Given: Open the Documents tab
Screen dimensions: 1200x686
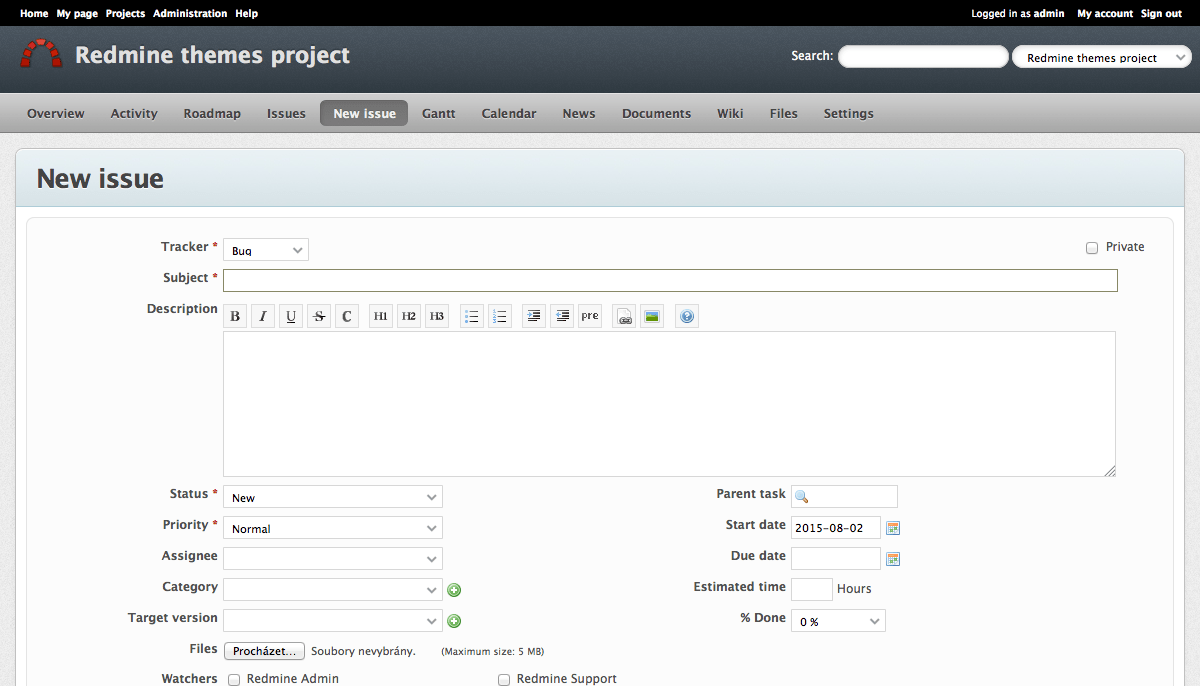Looking at the screenshot, I should (x=656, y=113).
